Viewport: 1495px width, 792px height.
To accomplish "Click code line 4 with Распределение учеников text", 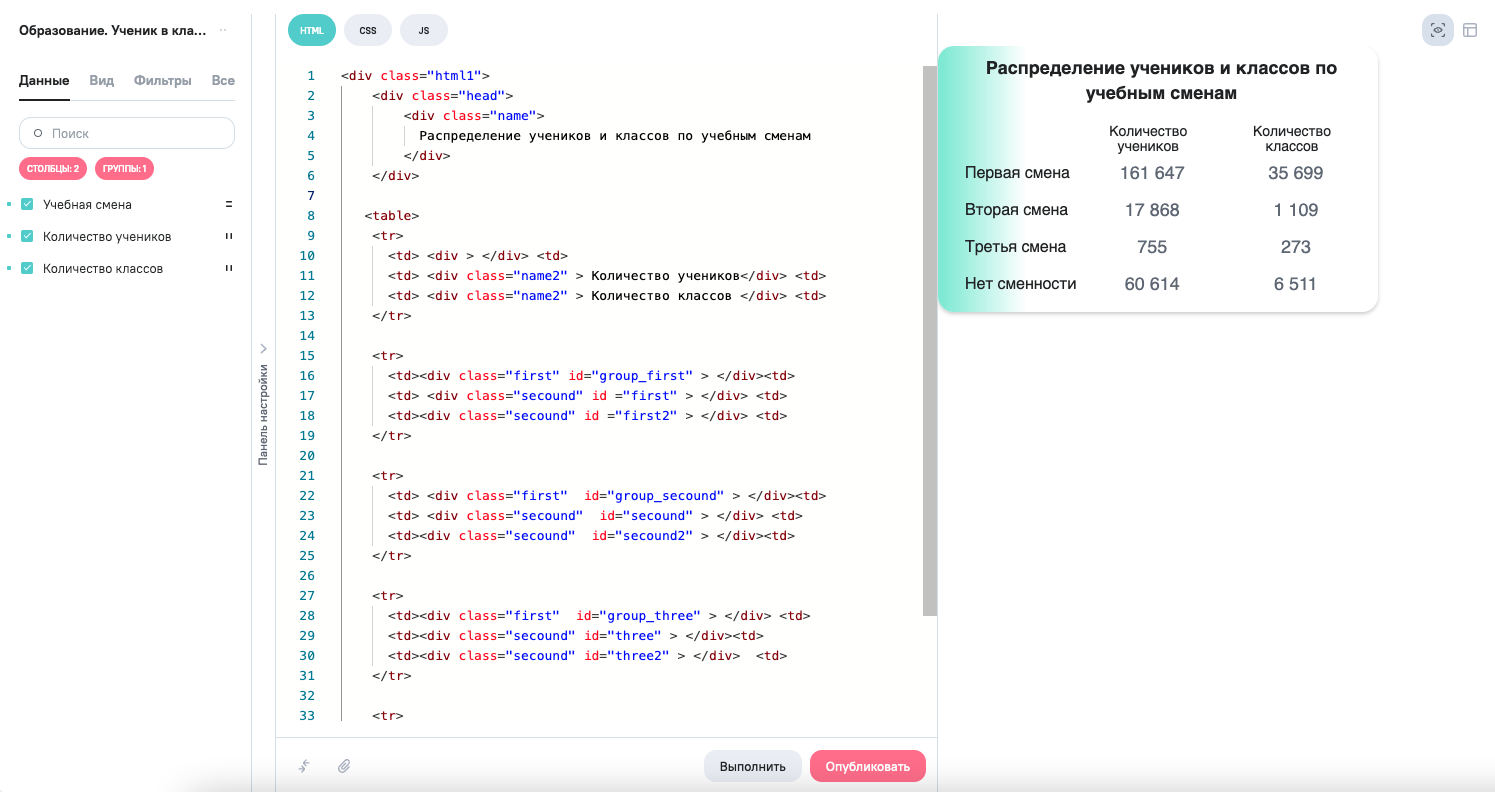I will tap(615, 136).
